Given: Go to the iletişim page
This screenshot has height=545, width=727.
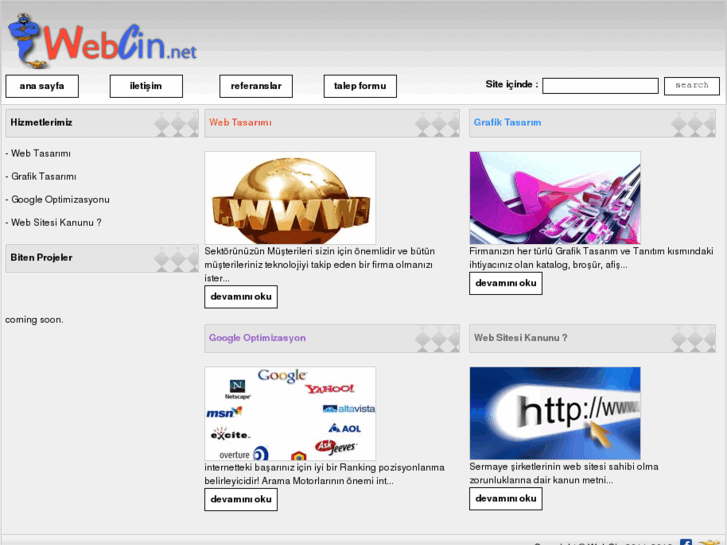Looking at the screenshot, I should [x=146, y=86].
